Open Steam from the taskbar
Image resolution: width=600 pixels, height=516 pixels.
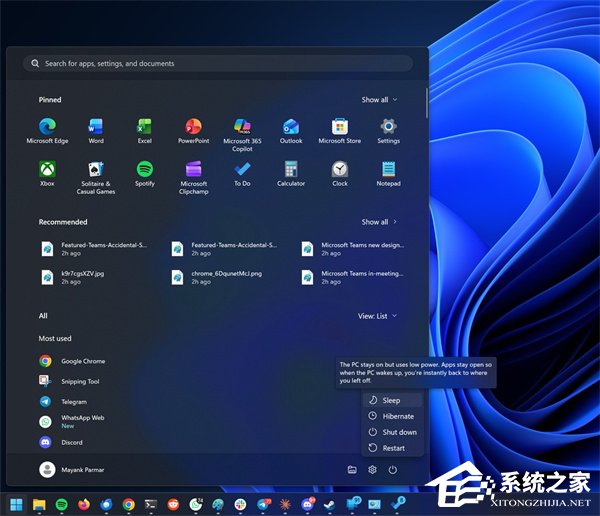[x=330, y=505]
